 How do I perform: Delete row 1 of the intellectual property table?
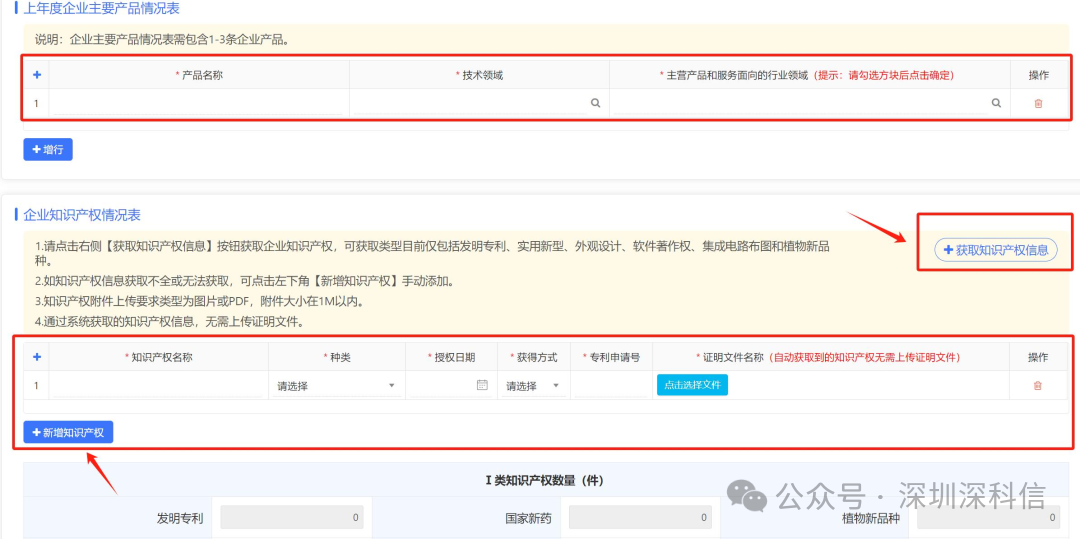click(x=1037, y=385)
